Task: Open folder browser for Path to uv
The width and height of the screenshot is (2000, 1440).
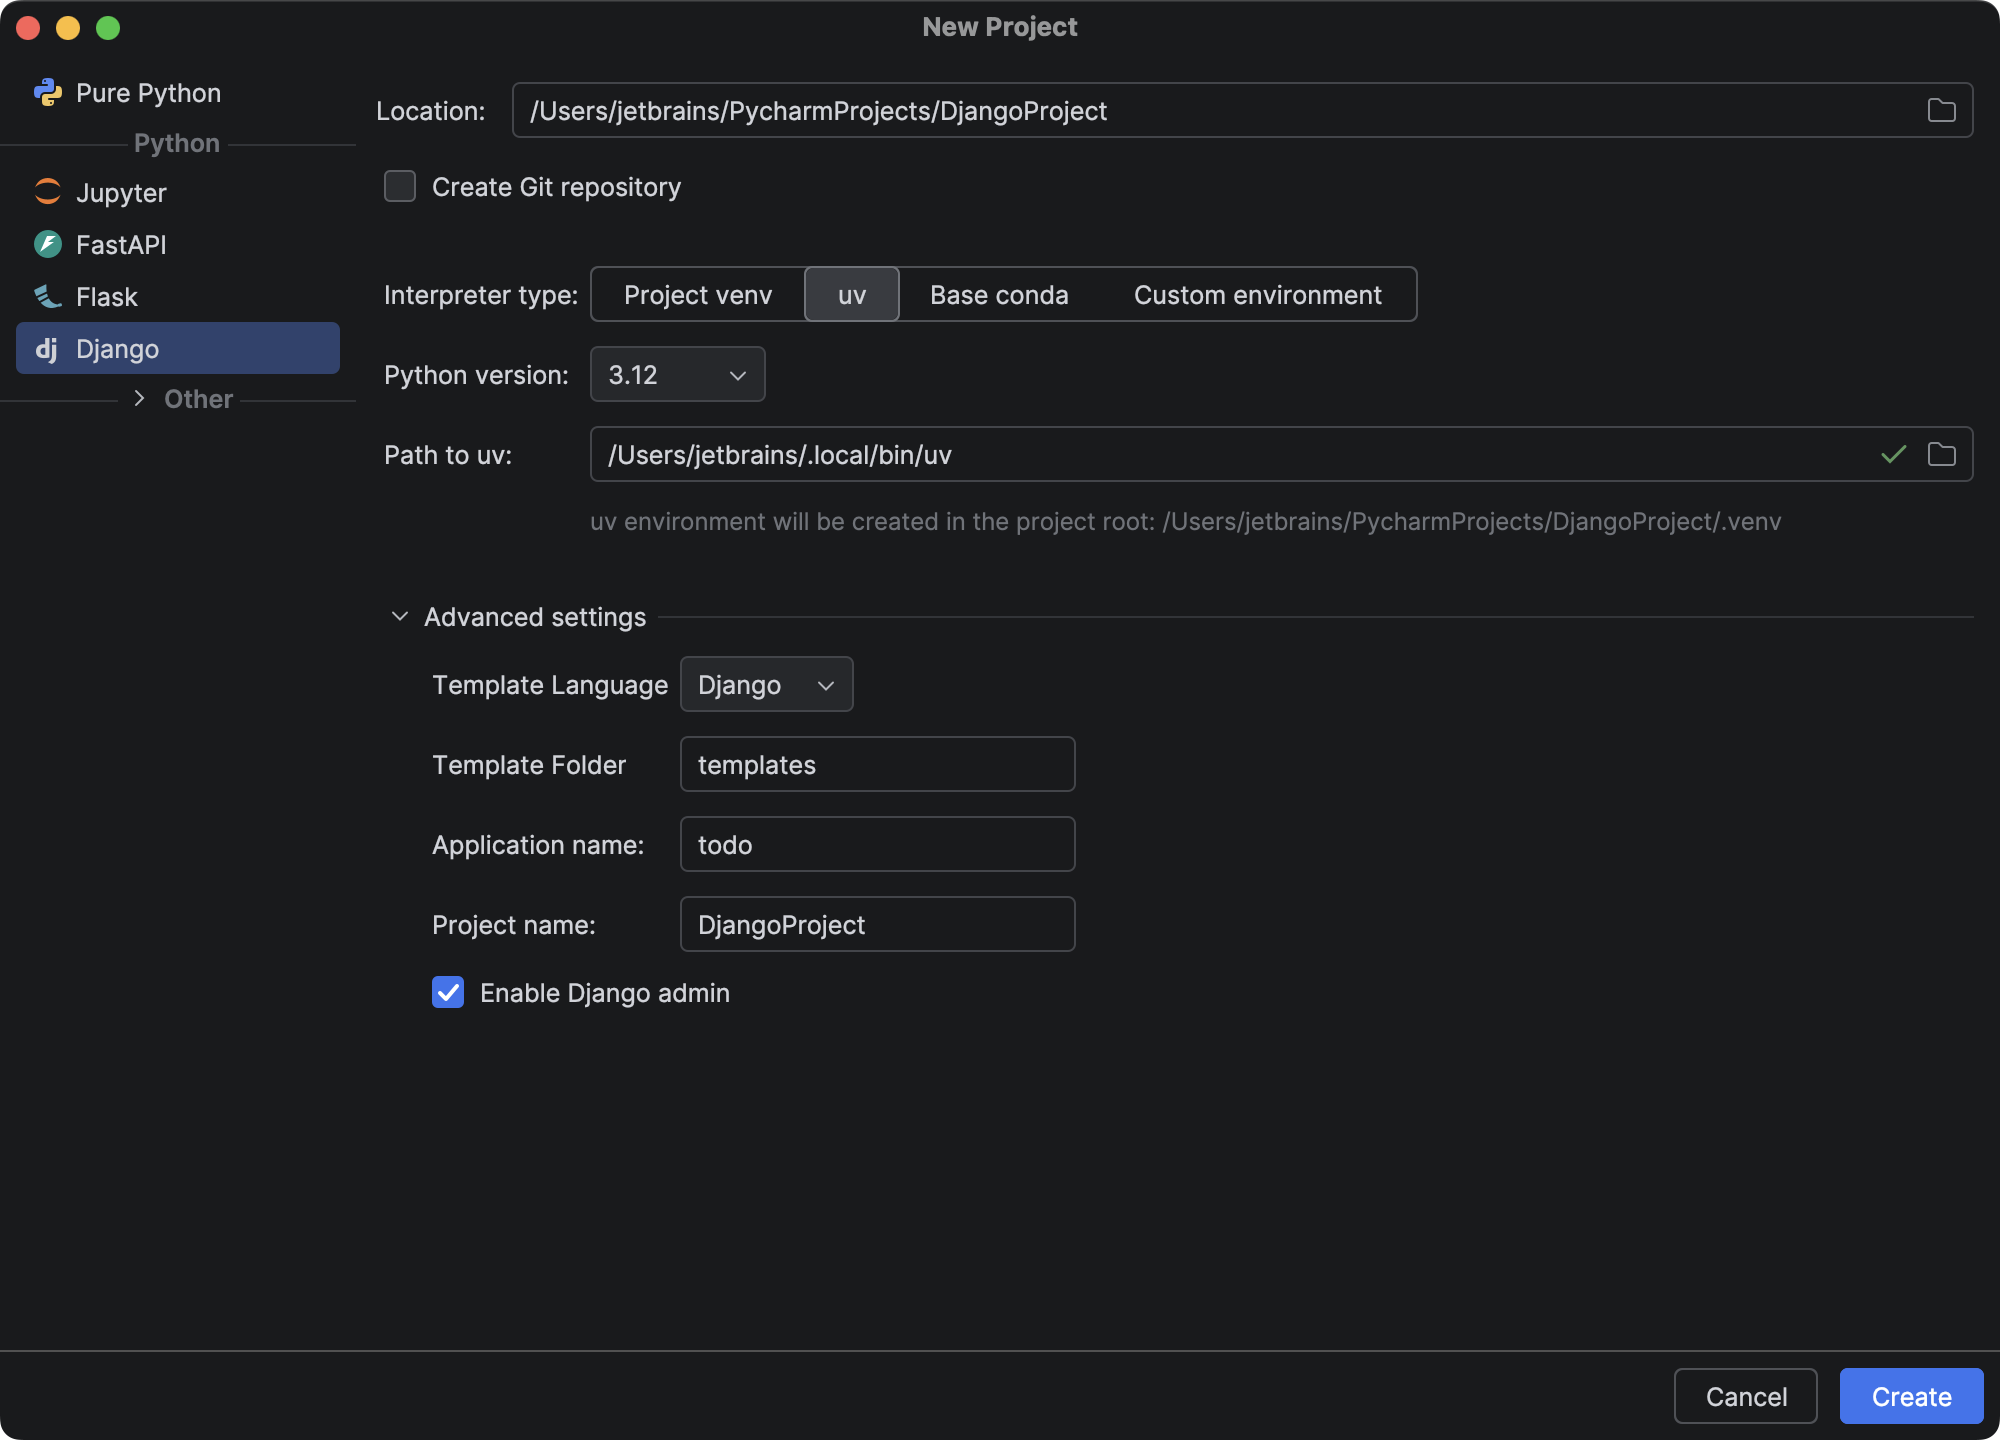Action: (1941, 454)
